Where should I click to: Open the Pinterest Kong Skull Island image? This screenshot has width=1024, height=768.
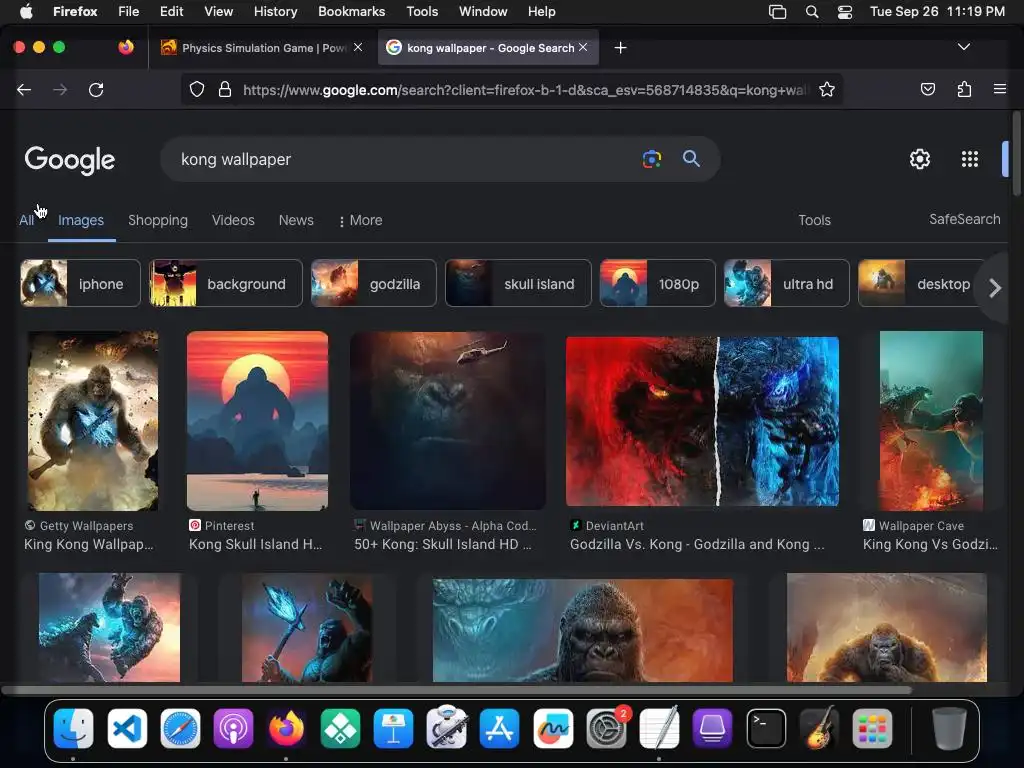pos(257,421)
